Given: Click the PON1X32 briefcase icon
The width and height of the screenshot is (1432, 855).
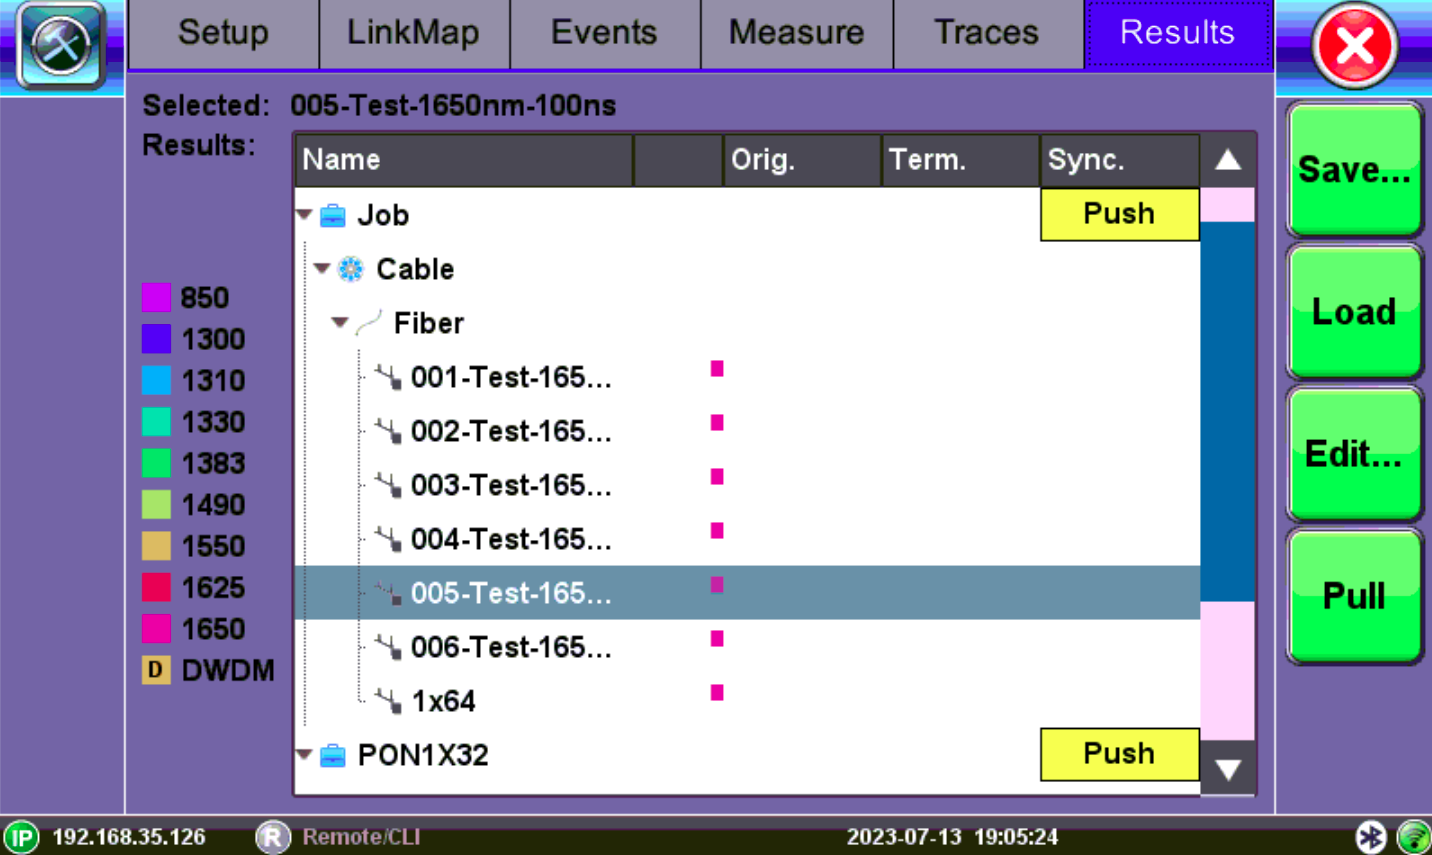Looking at the screenshot, I should pos(333,756).
